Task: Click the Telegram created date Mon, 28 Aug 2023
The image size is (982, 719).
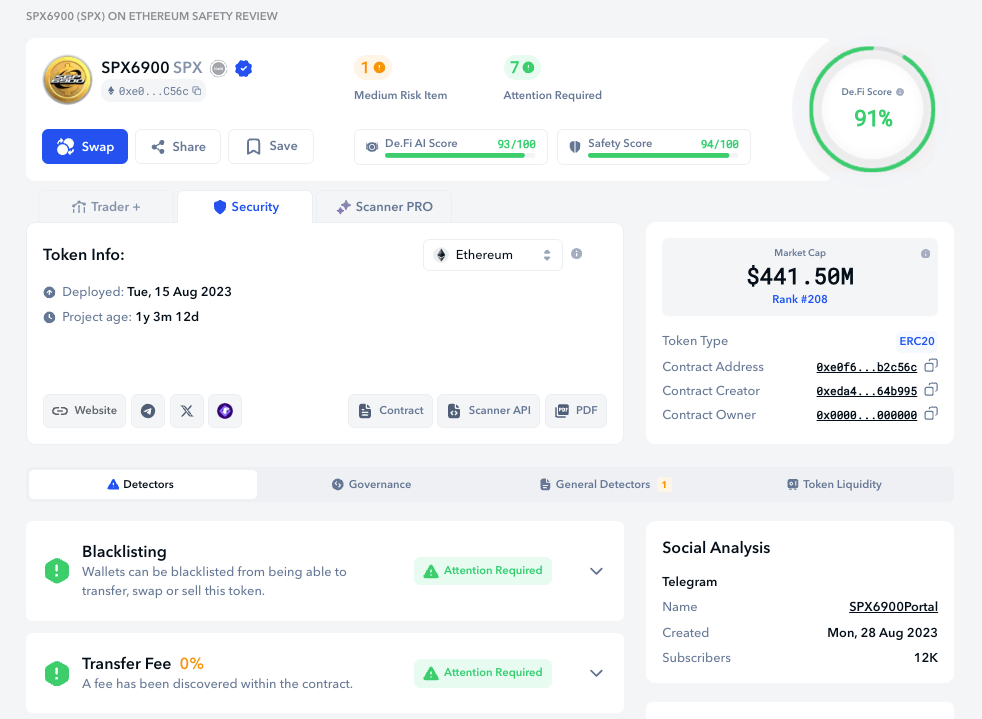Action: pos(882,633)
